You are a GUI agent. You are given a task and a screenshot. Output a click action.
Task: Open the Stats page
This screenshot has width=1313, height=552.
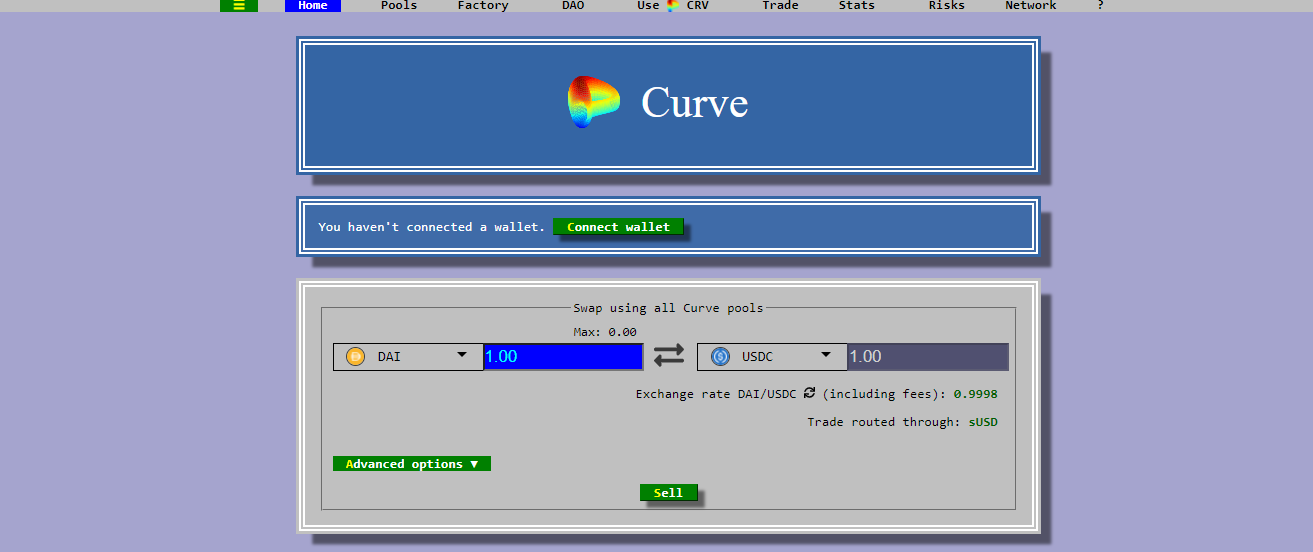point(857,6)
